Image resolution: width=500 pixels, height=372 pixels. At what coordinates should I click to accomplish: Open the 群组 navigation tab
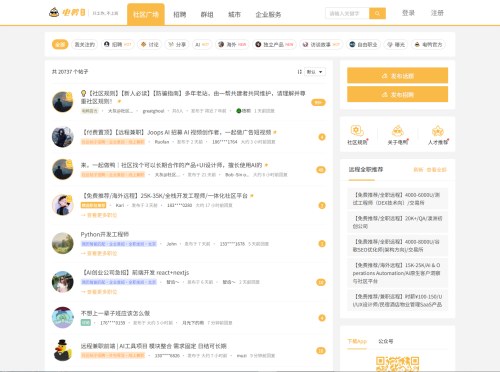click(x=207, y=14)
